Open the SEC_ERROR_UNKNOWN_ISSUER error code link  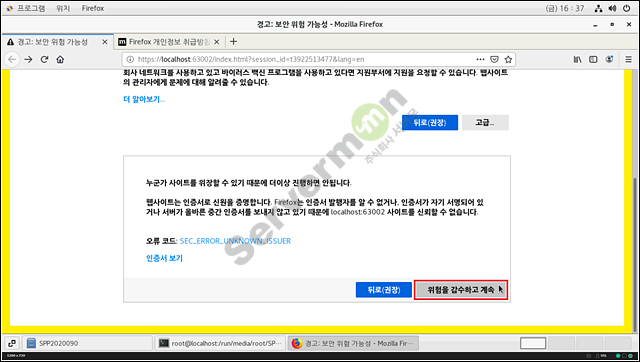coord(235,241)
